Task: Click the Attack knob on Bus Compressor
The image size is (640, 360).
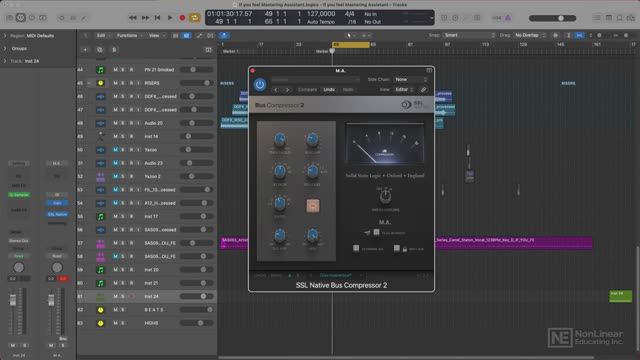Action: click(x=280, y=171)
